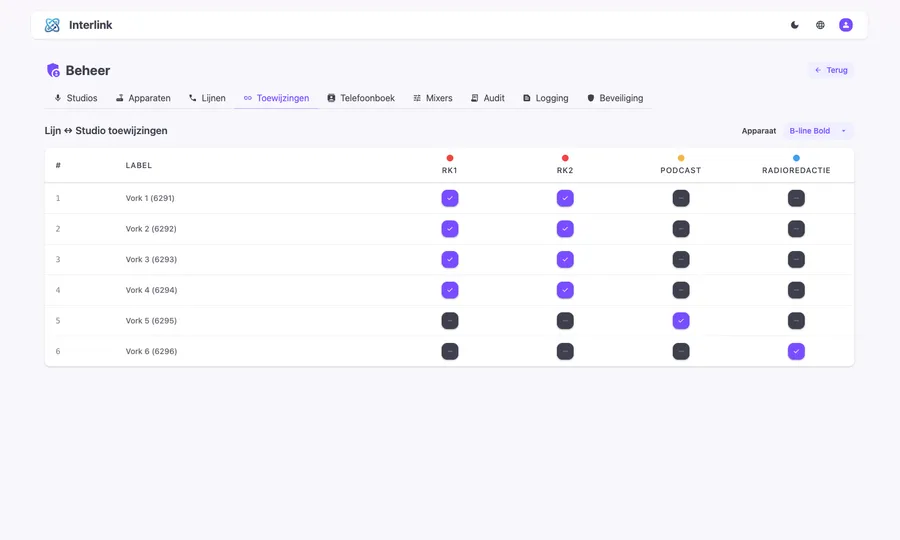Click the PODCAST column header
The height and width of the screenshot is (540, 900).
(x=681, y=170)
